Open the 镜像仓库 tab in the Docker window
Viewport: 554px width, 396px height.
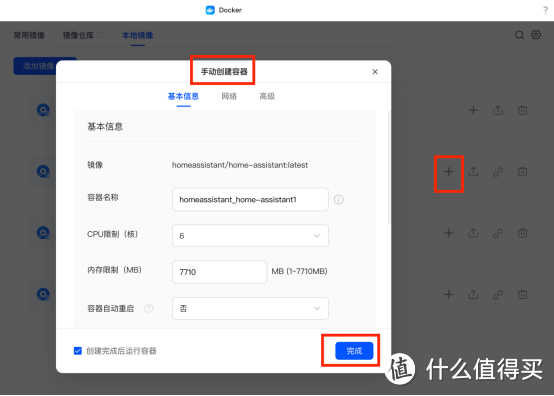click(78, 35)
